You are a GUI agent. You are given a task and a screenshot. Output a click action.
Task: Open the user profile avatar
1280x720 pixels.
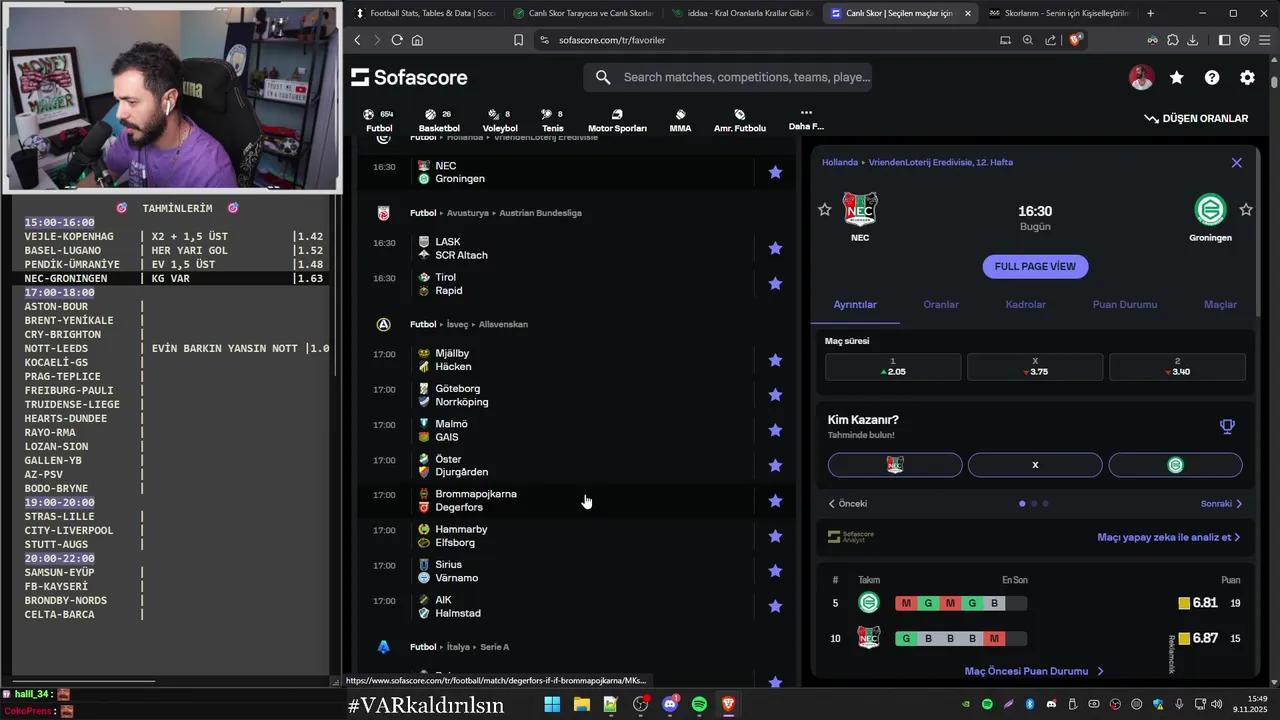click(1141, 77)
